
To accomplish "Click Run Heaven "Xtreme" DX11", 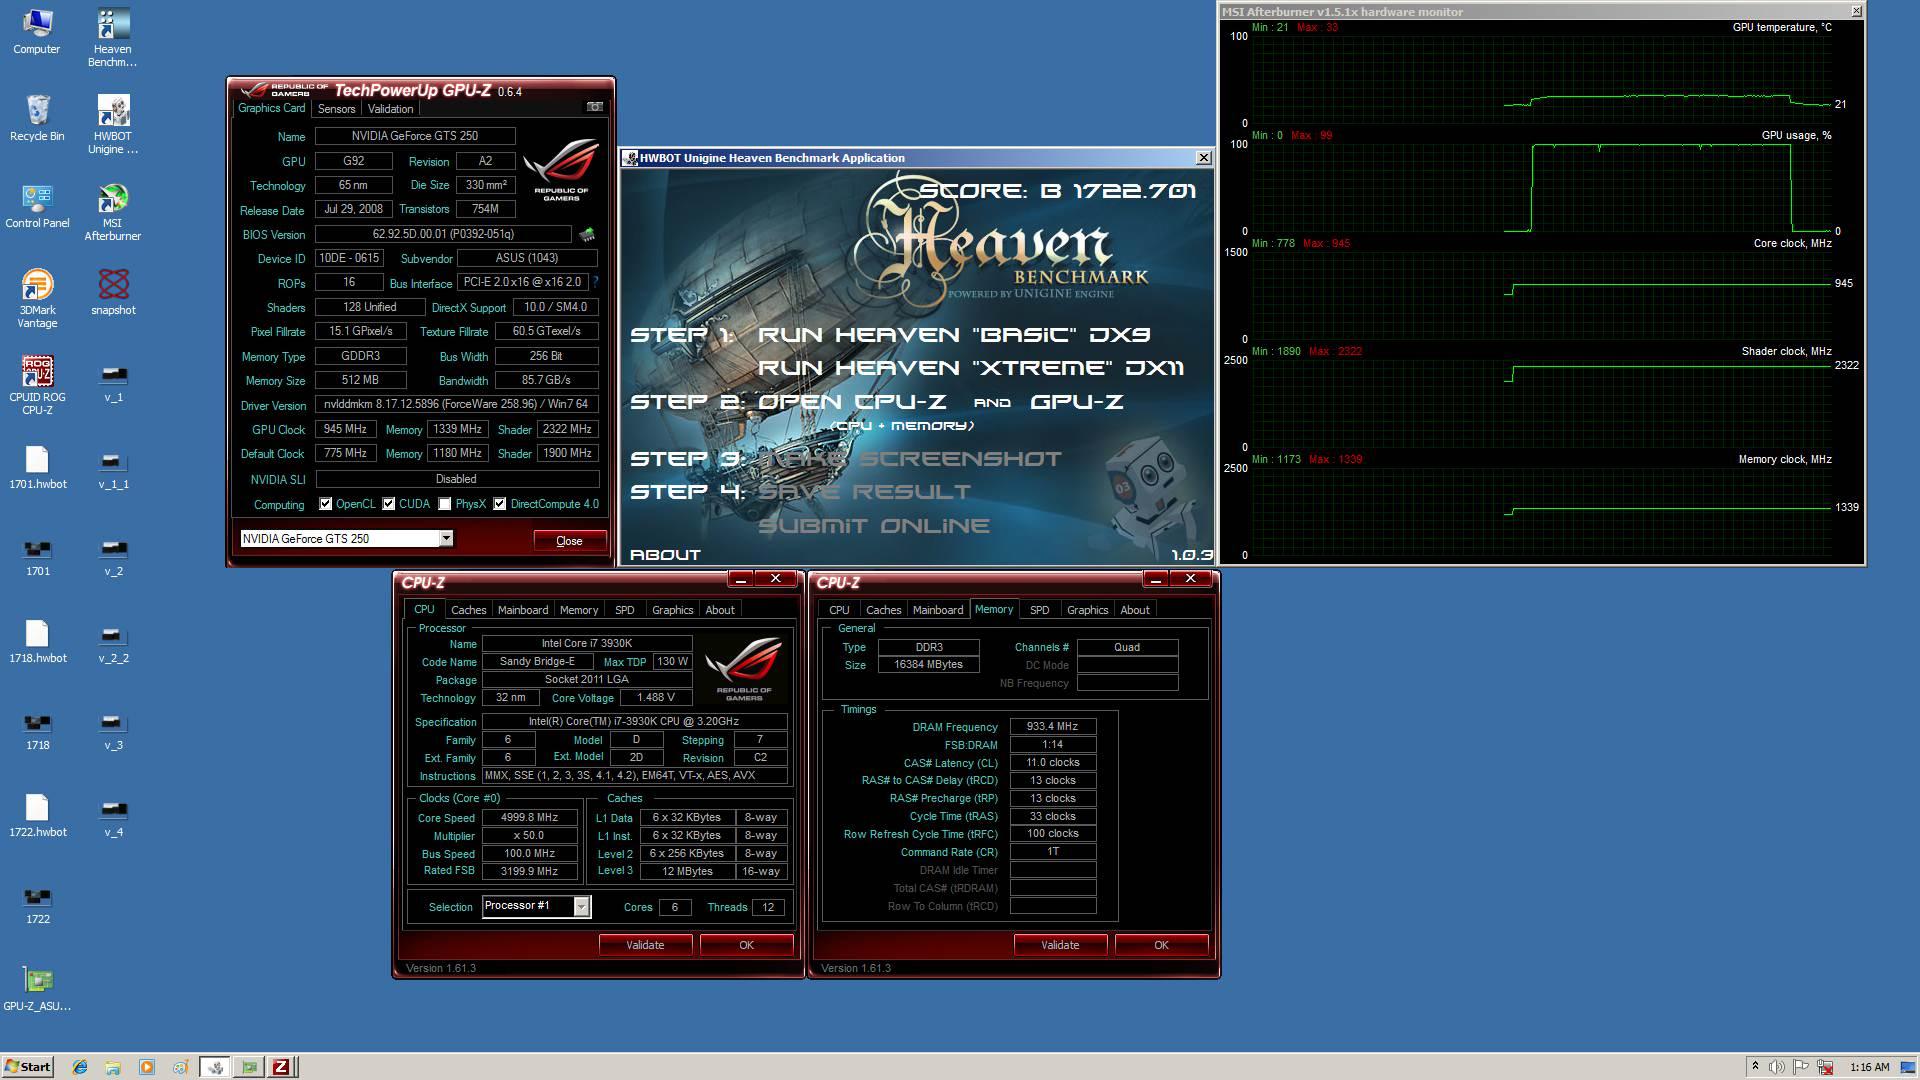I will coord(970,367).
